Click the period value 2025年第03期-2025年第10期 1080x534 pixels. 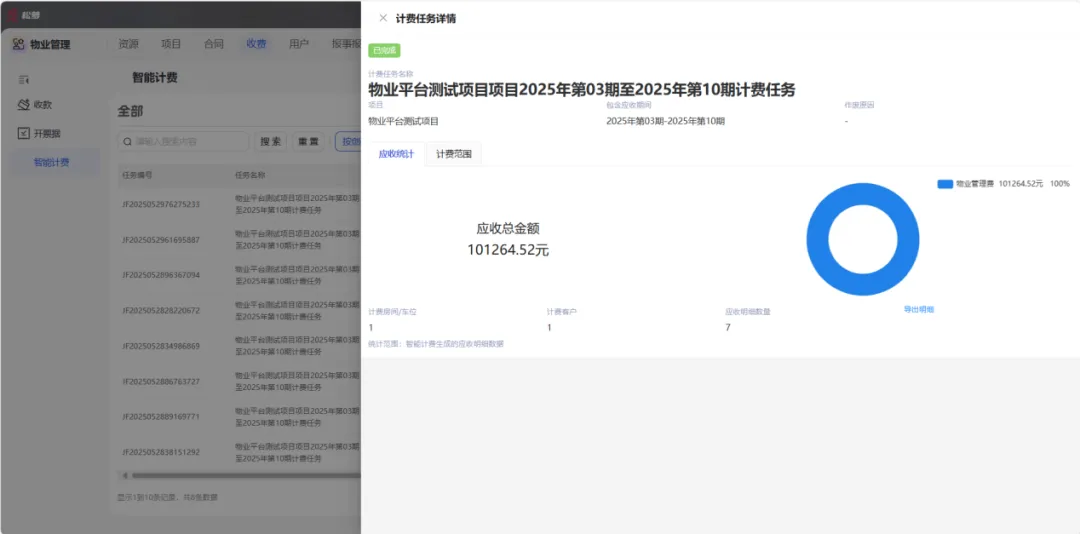point(665,121)
